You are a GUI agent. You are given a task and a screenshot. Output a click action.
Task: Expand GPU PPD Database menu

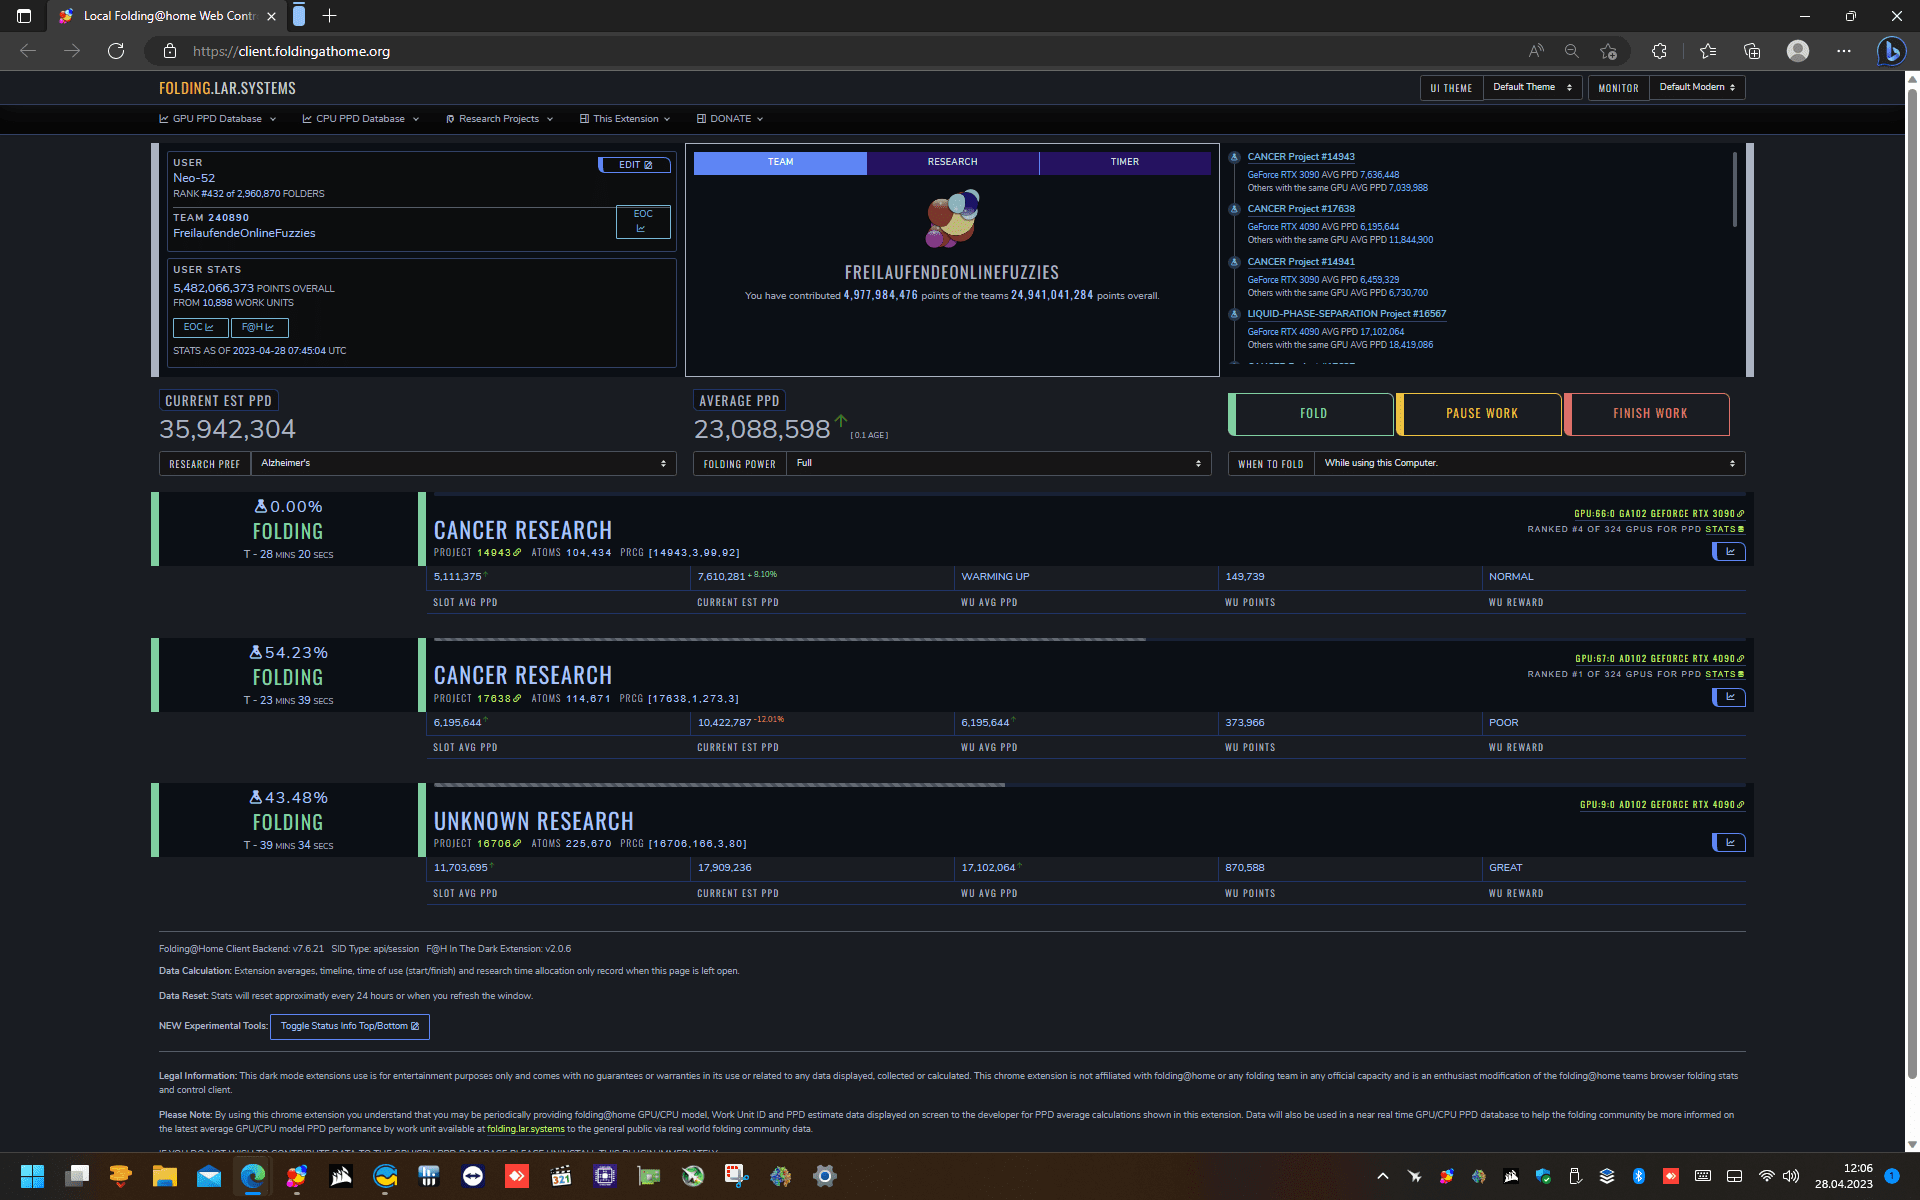click(217, 119)
